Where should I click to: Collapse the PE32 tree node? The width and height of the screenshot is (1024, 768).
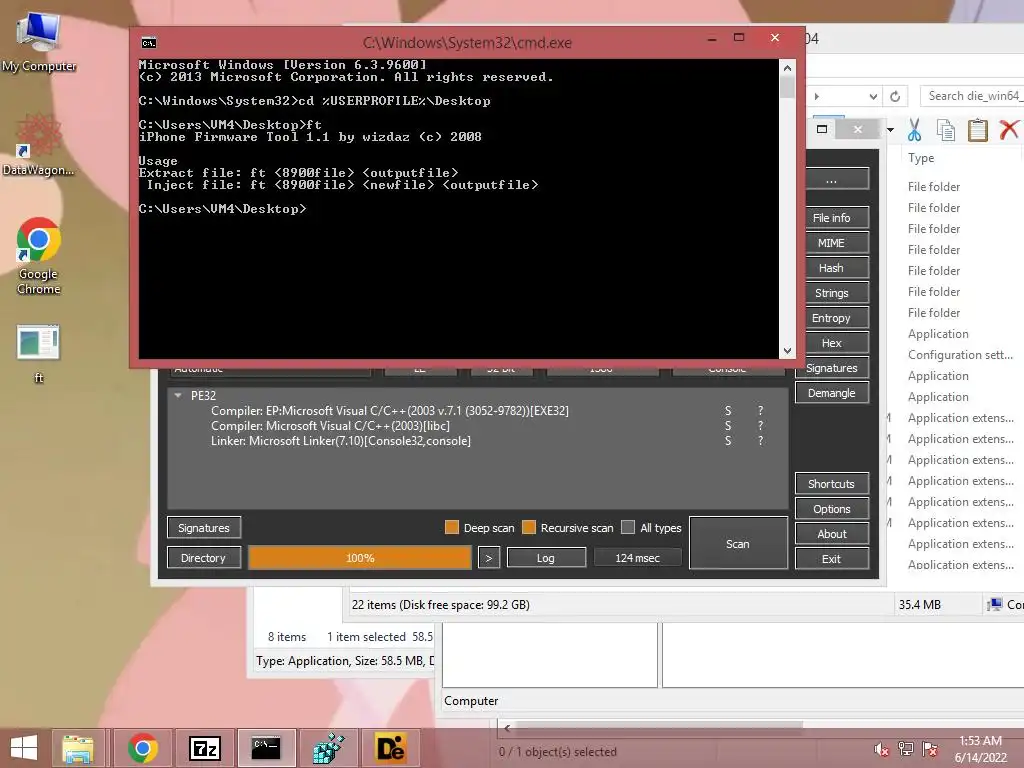click(x=178, y=396)
